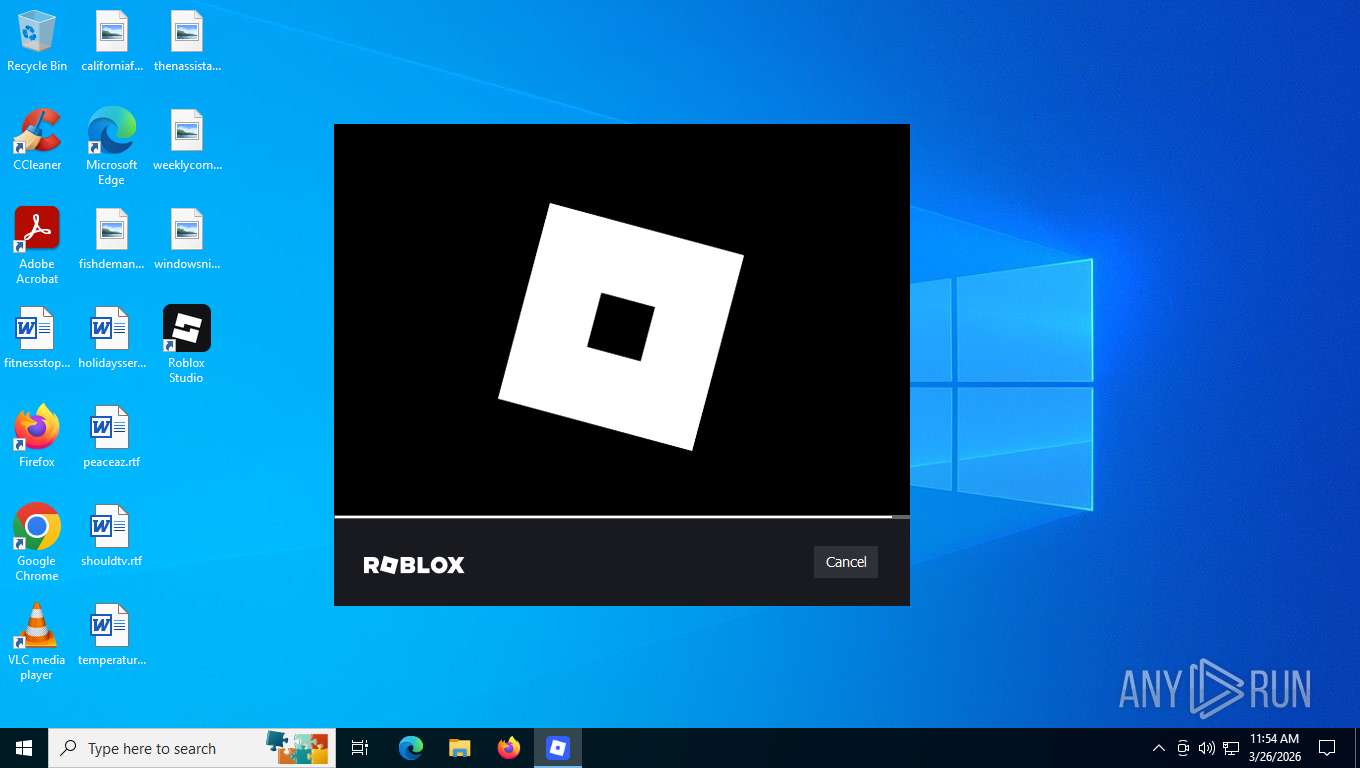Select the peaceaz.rtf document

(111, 437)
